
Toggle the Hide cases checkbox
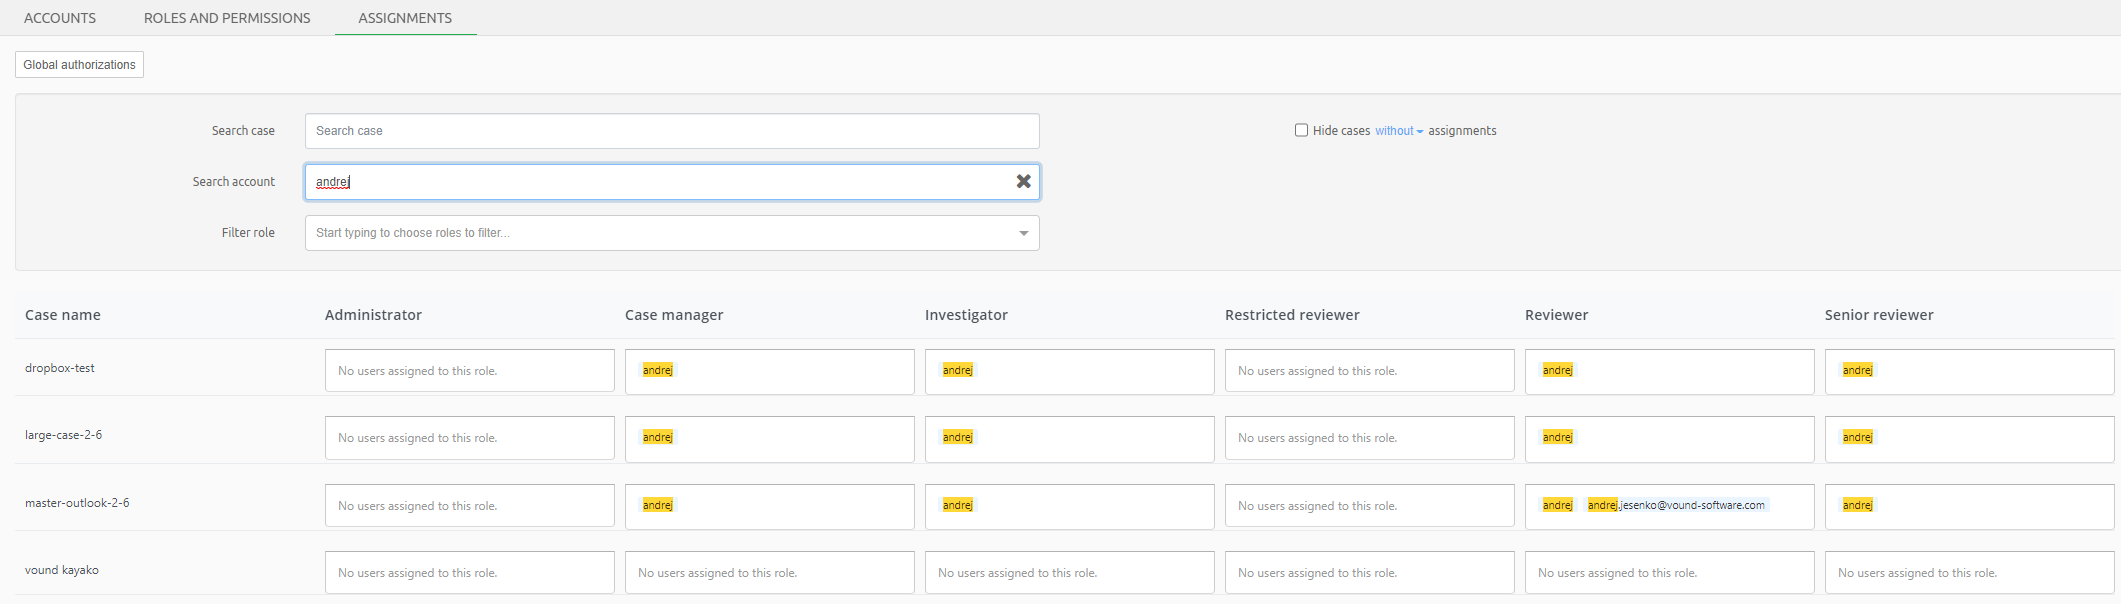tap(1301, 130)
